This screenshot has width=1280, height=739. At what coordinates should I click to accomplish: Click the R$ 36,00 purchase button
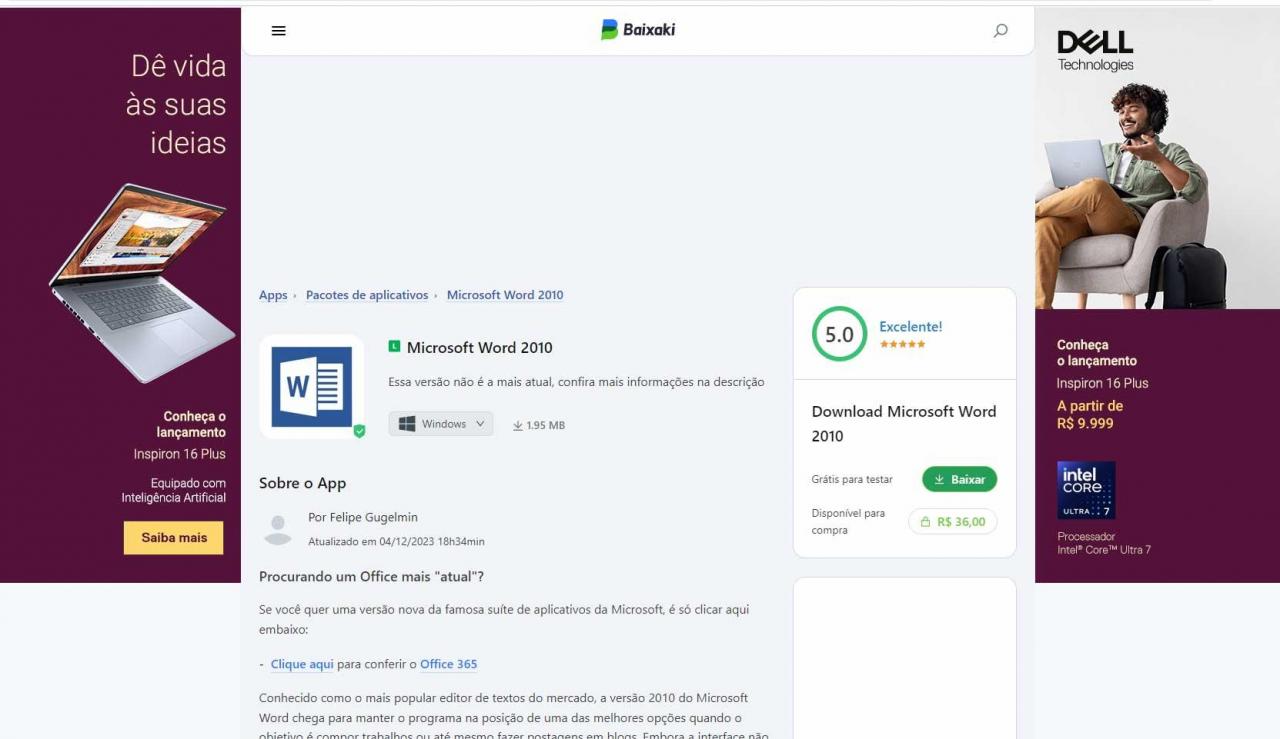952,521
